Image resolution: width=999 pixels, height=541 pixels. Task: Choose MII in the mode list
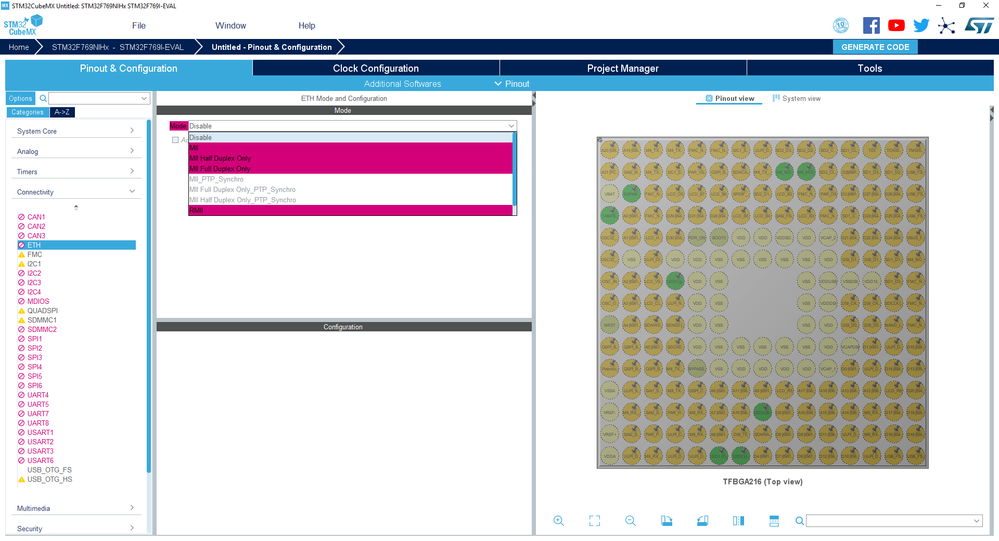[350, 148]
